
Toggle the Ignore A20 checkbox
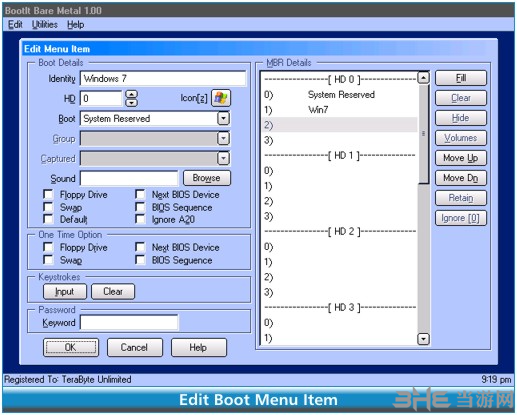(x=140, y=219)
